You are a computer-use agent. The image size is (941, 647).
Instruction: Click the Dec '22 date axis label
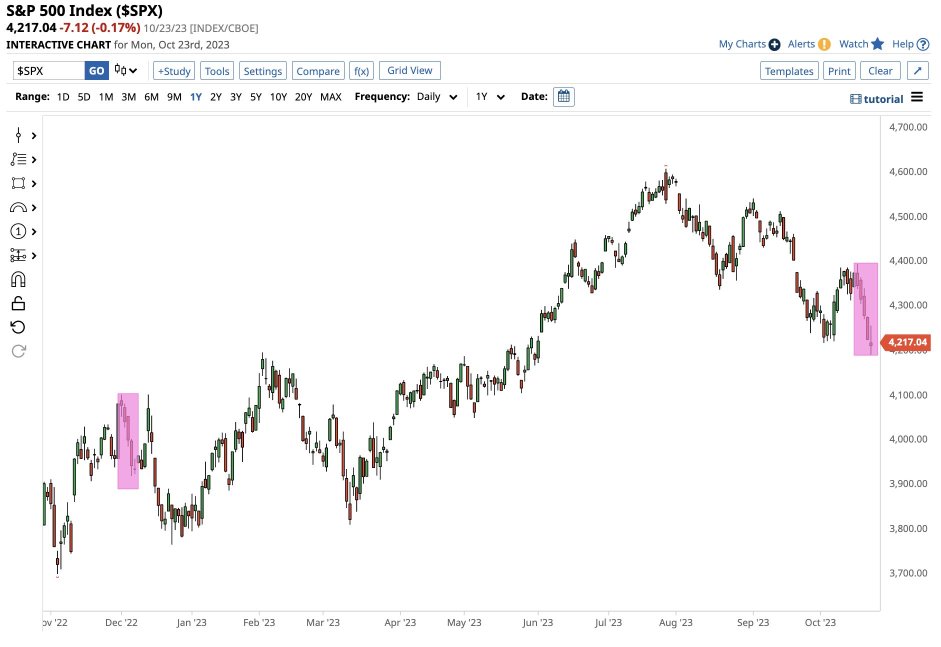click(121, 622)
